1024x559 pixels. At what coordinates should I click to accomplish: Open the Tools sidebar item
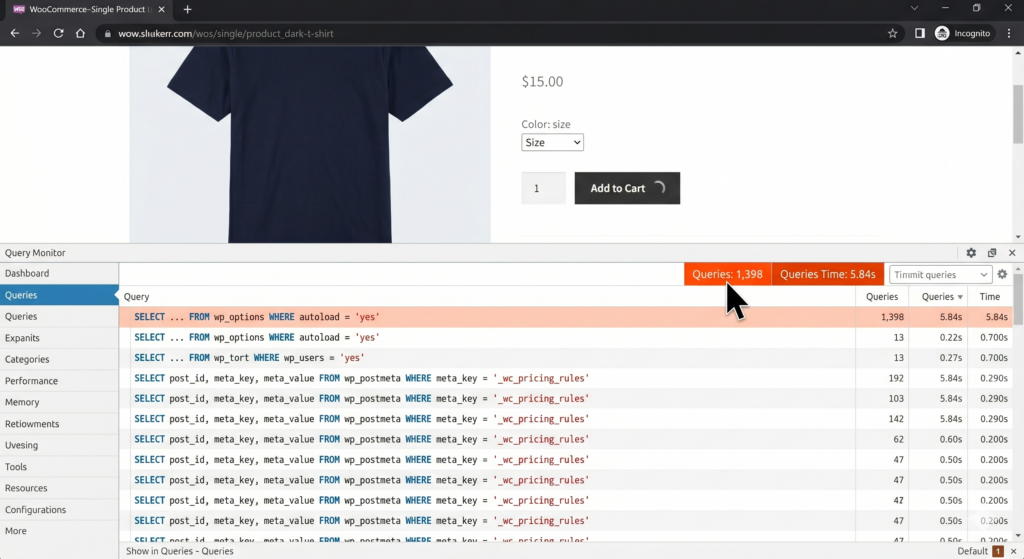pyautogui.click(x=59, y=466)
